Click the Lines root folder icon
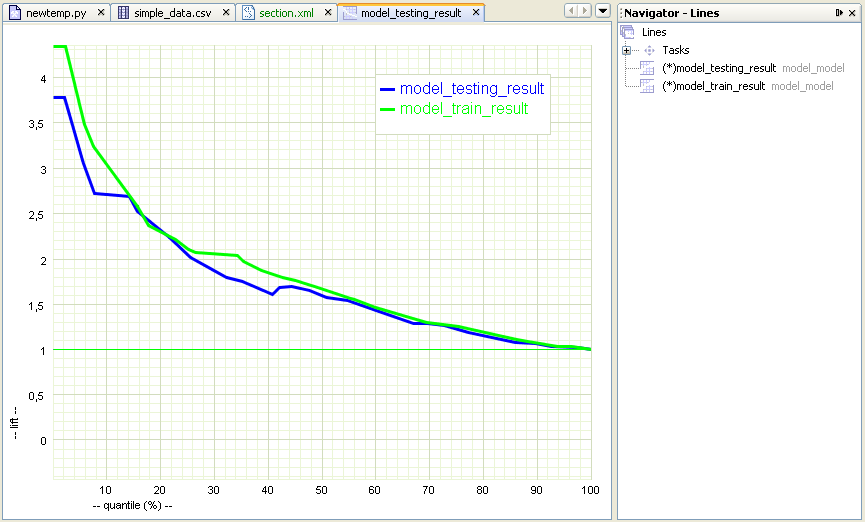Image resolution: width=865 pixels, height=522 pixels. point(627,32)
